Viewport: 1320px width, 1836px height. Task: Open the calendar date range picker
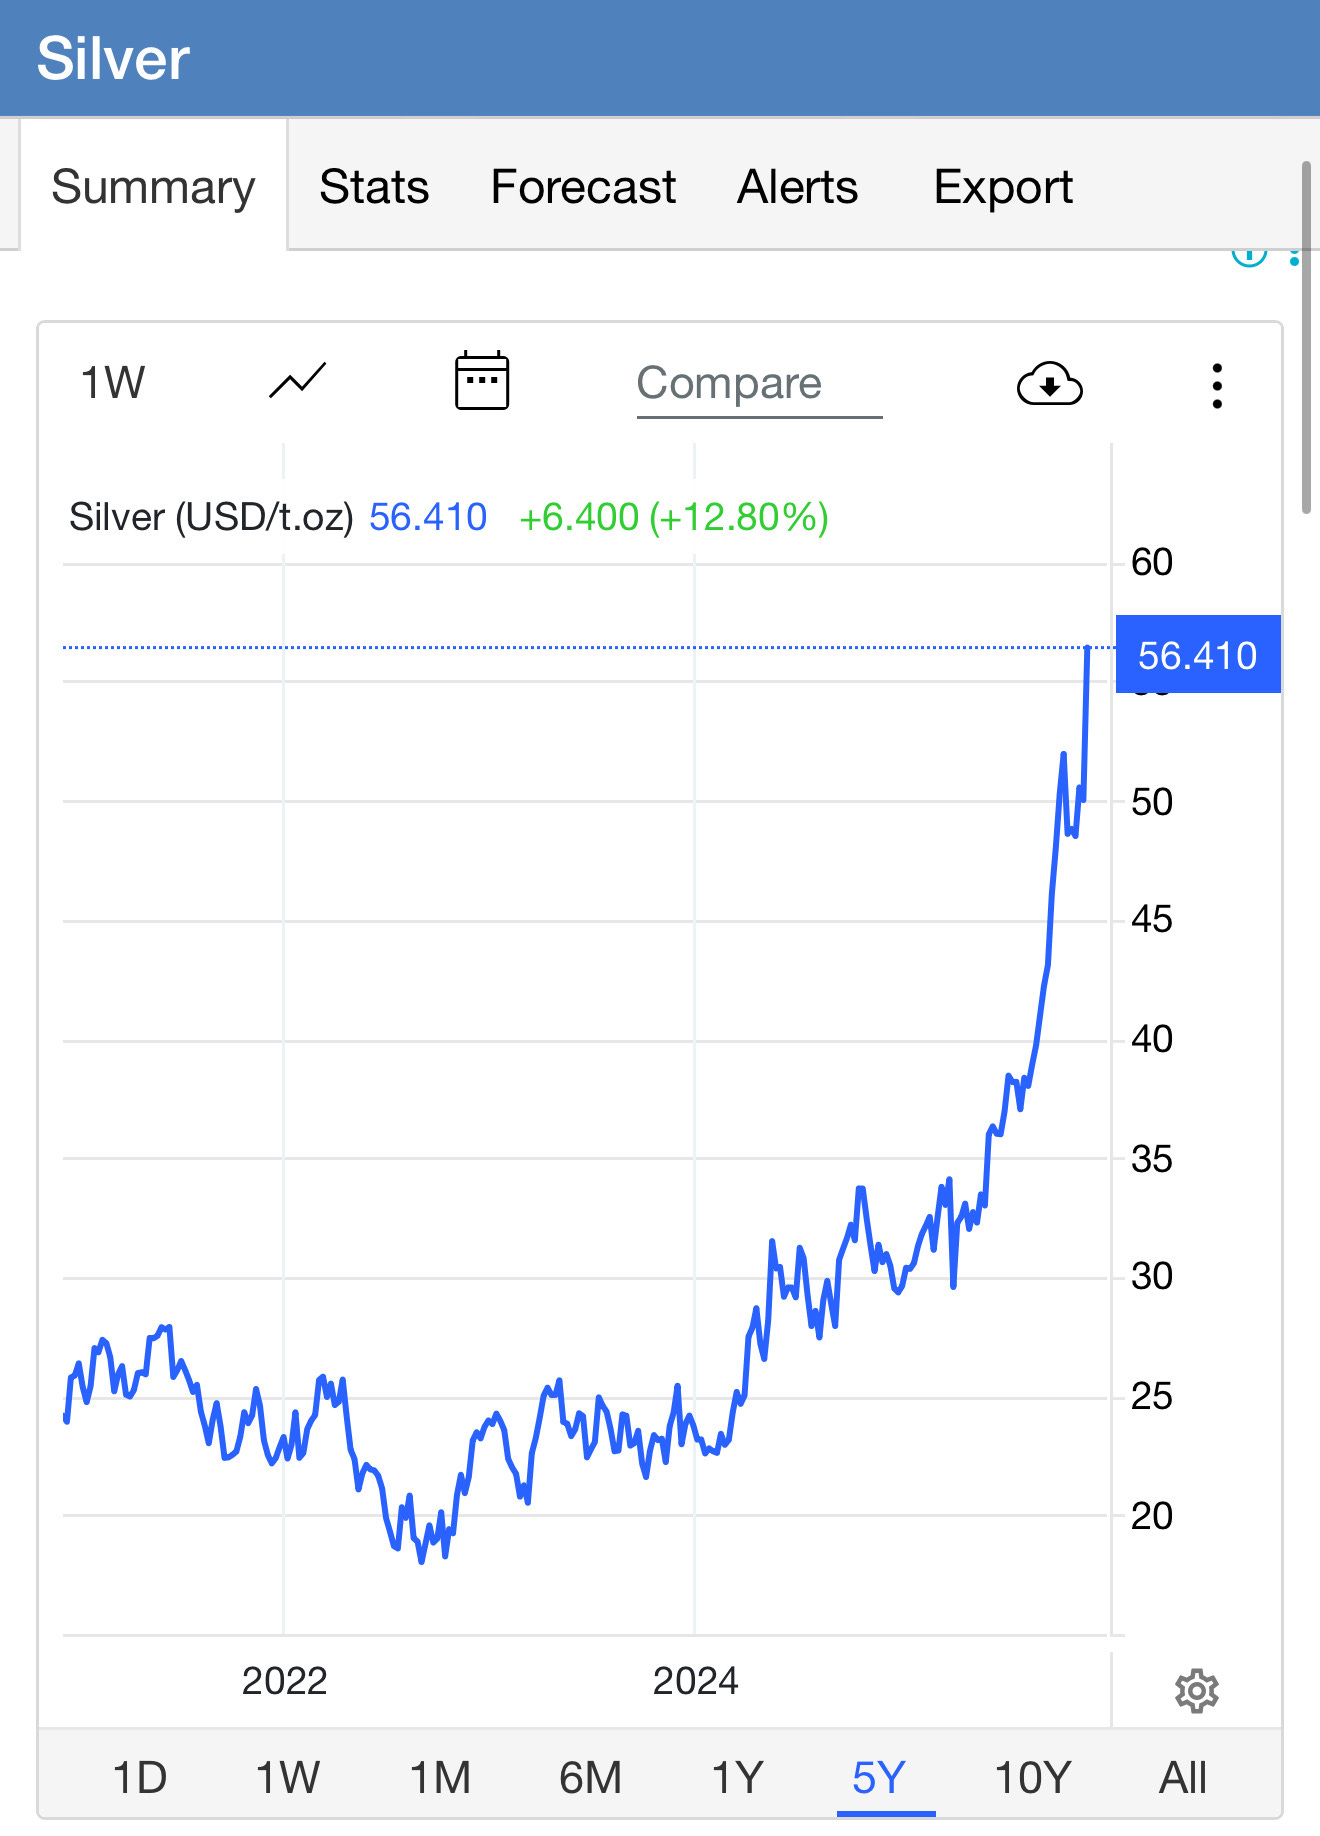tap(482, 381)
